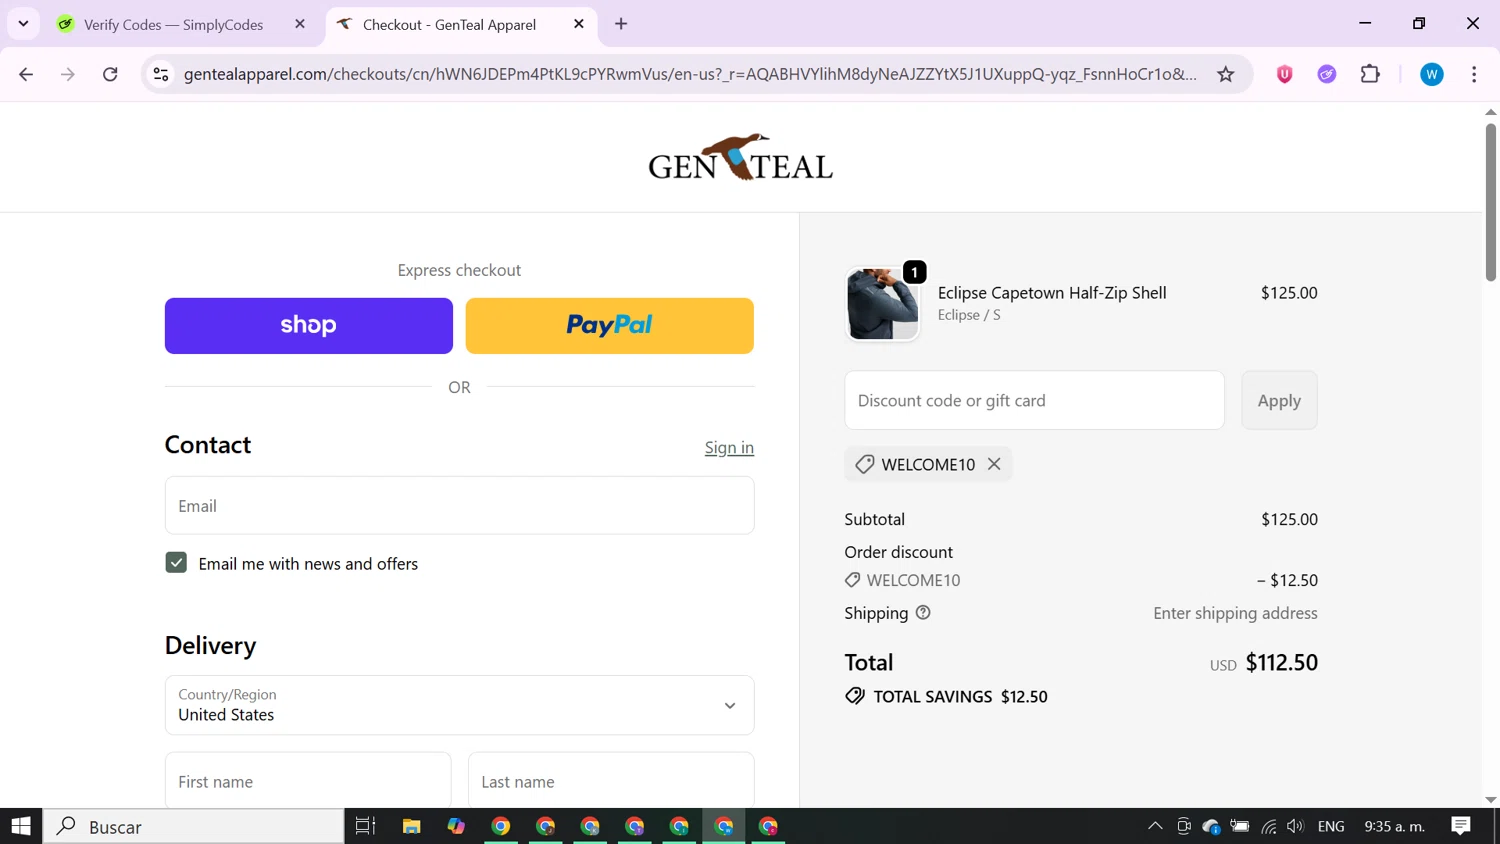Apply the discount code with Apply button

1279,400
